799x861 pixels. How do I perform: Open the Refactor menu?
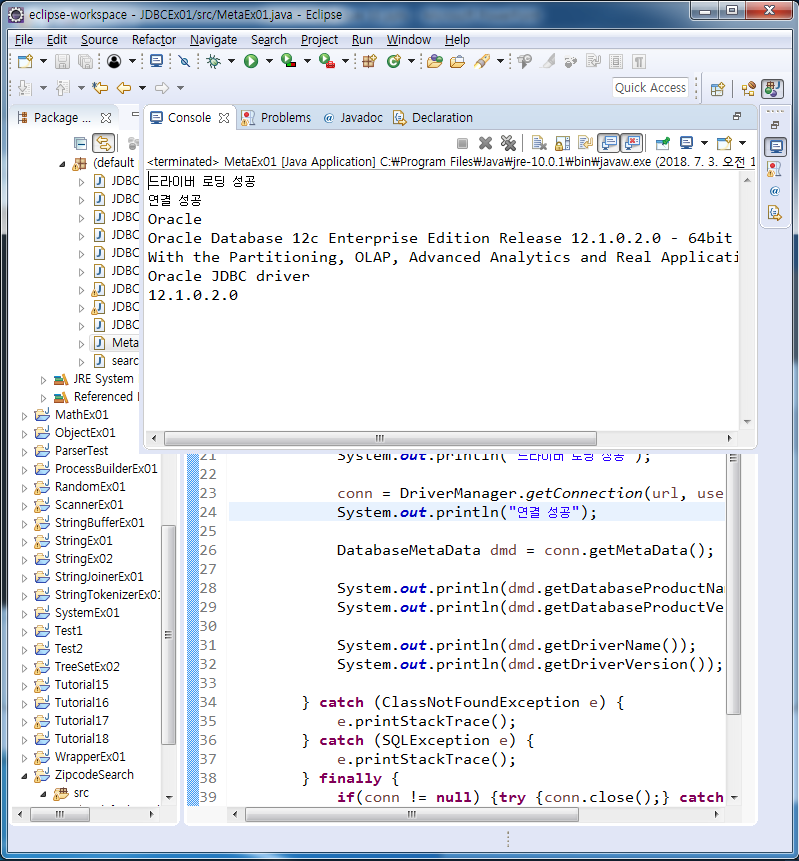pos(154,40)
